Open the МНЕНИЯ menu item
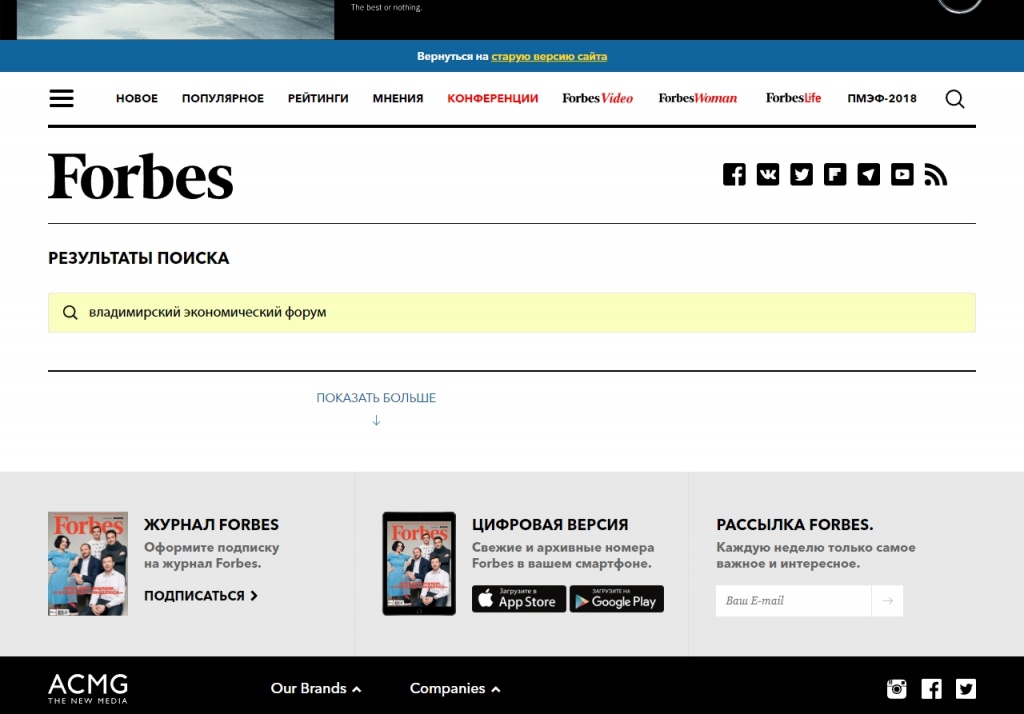1024x714 pixels. pyautogui.click(x=398, y=98)
